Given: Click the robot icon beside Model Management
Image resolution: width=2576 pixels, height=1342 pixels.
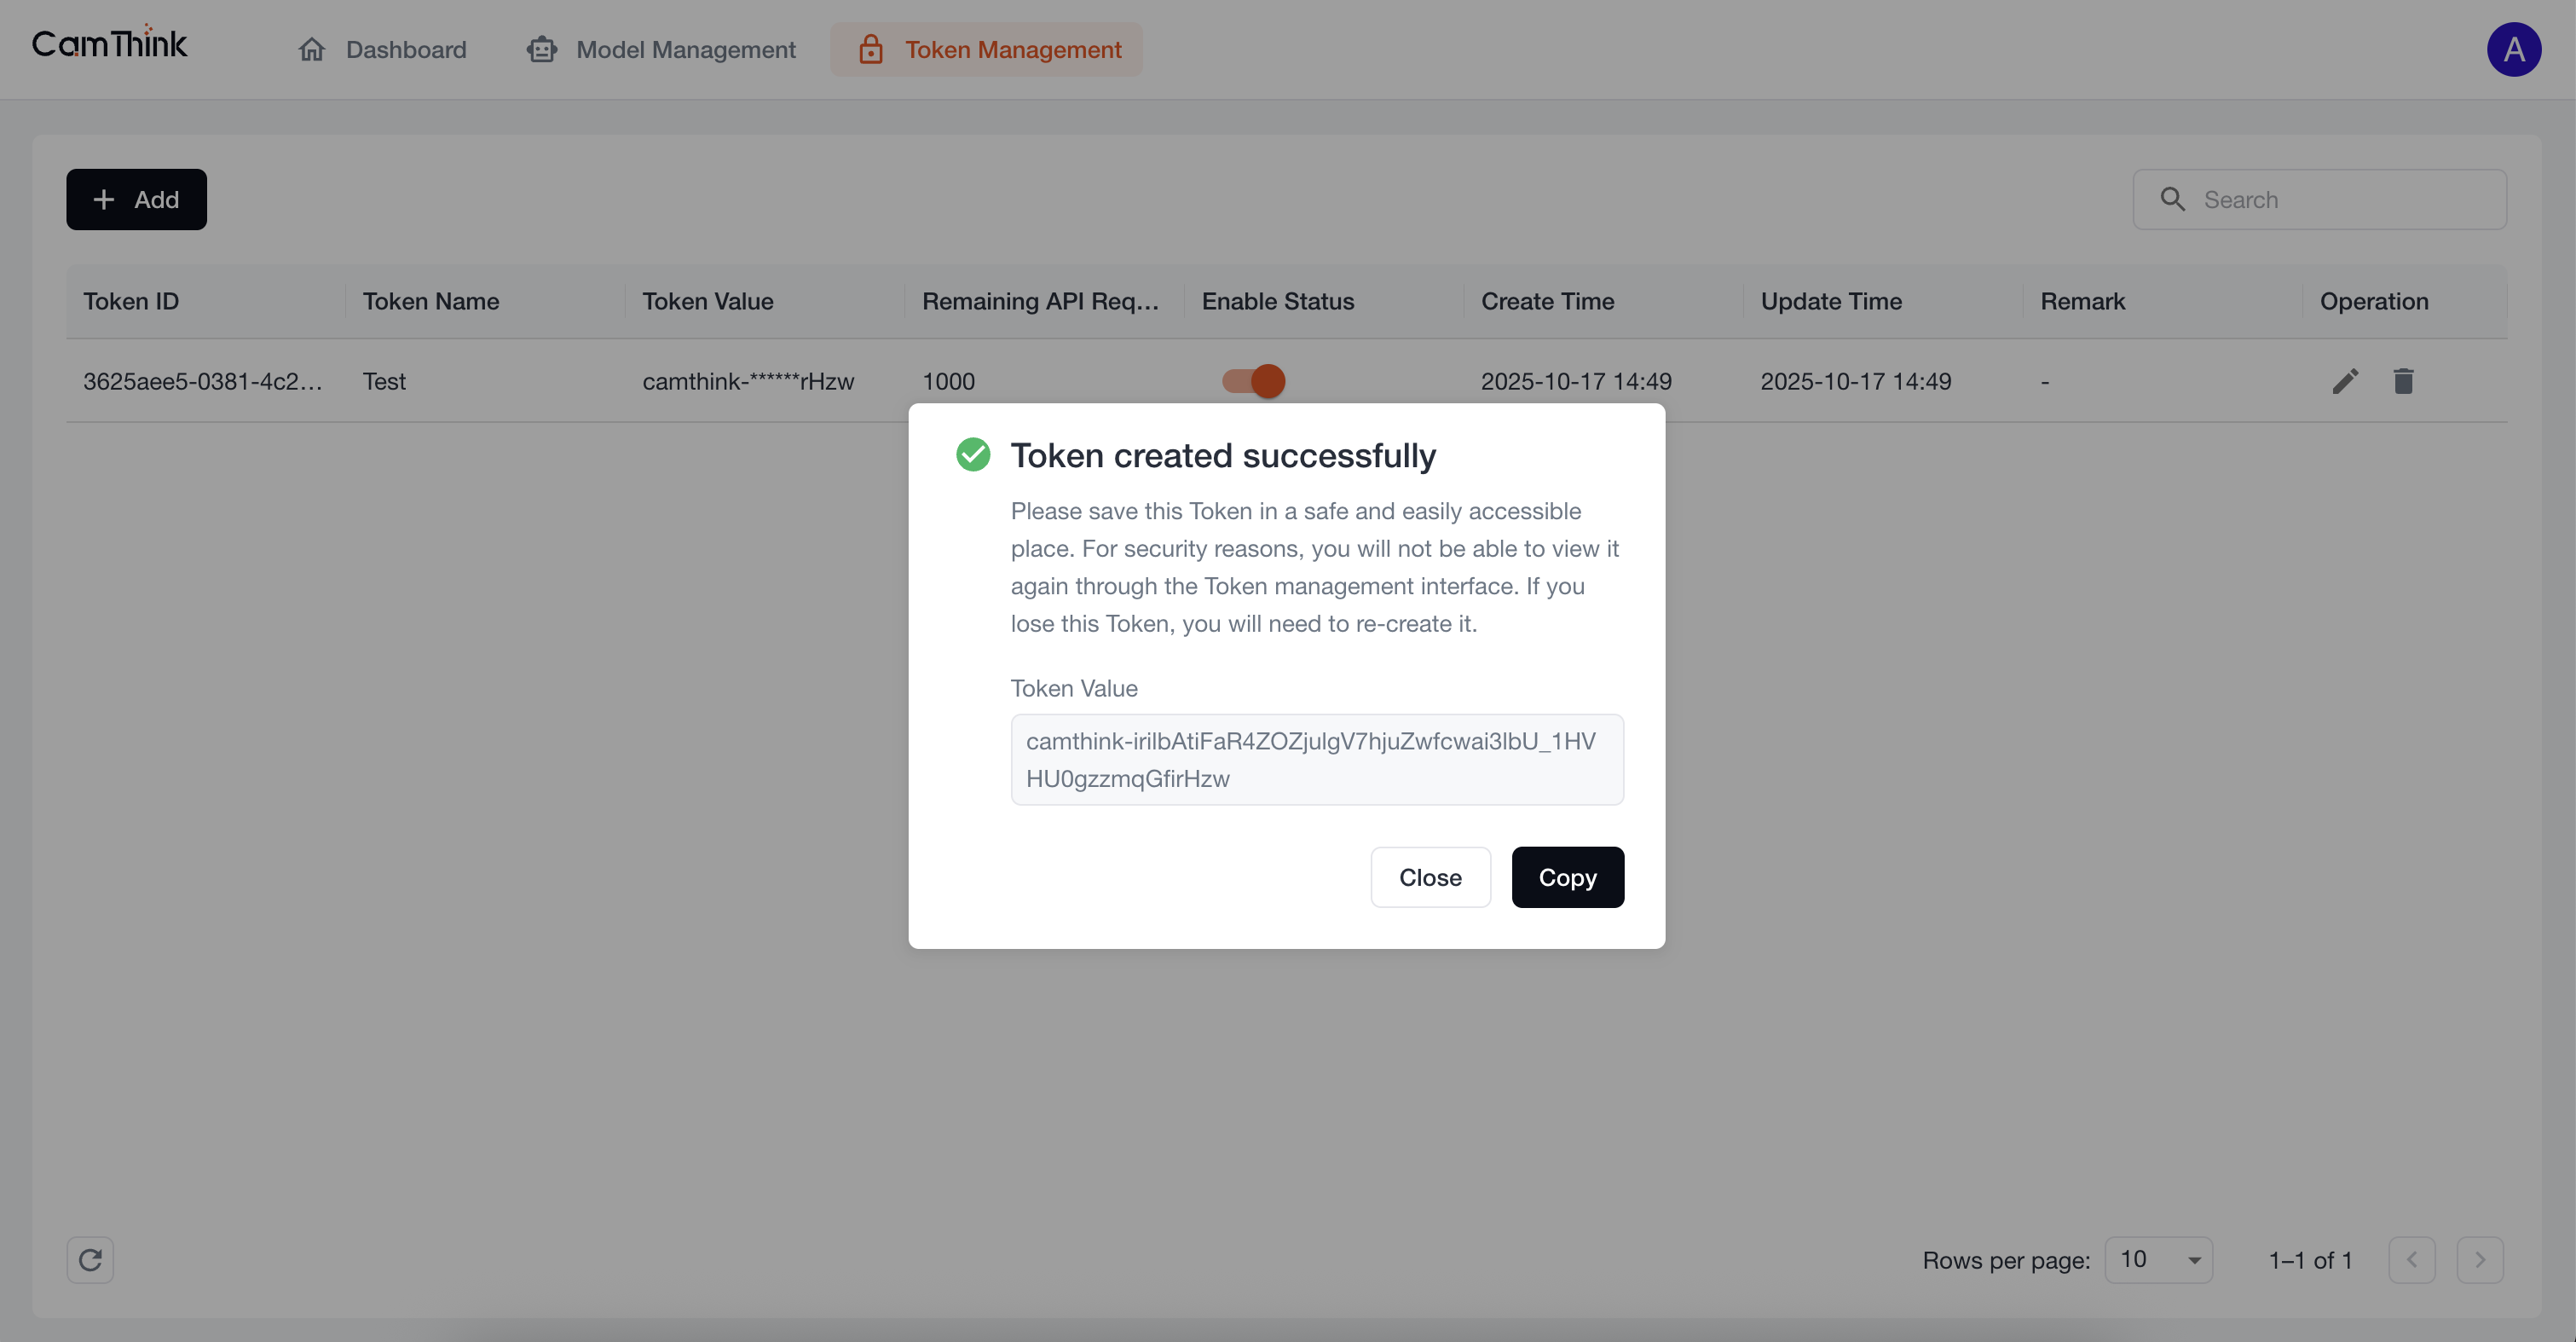Looking at the screenshot, I should pyautogui.click(x=541, y=49).
